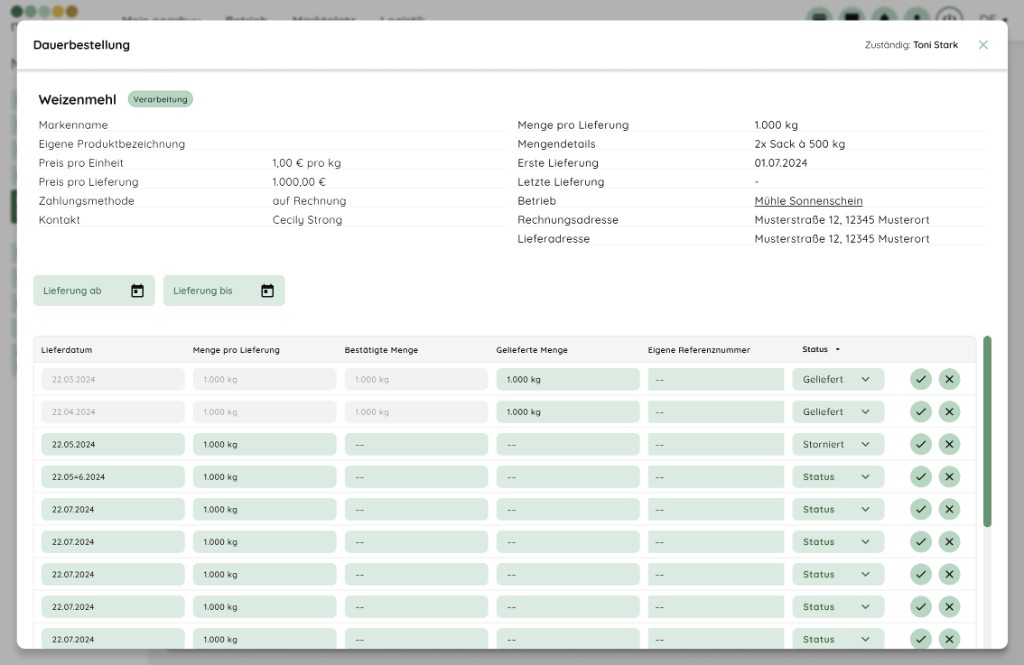This screenshot has width=1024, height=665.
Task: Edit Eigene Referenznummer for 22.05=6.2024
Action: [x=716, y=477]
